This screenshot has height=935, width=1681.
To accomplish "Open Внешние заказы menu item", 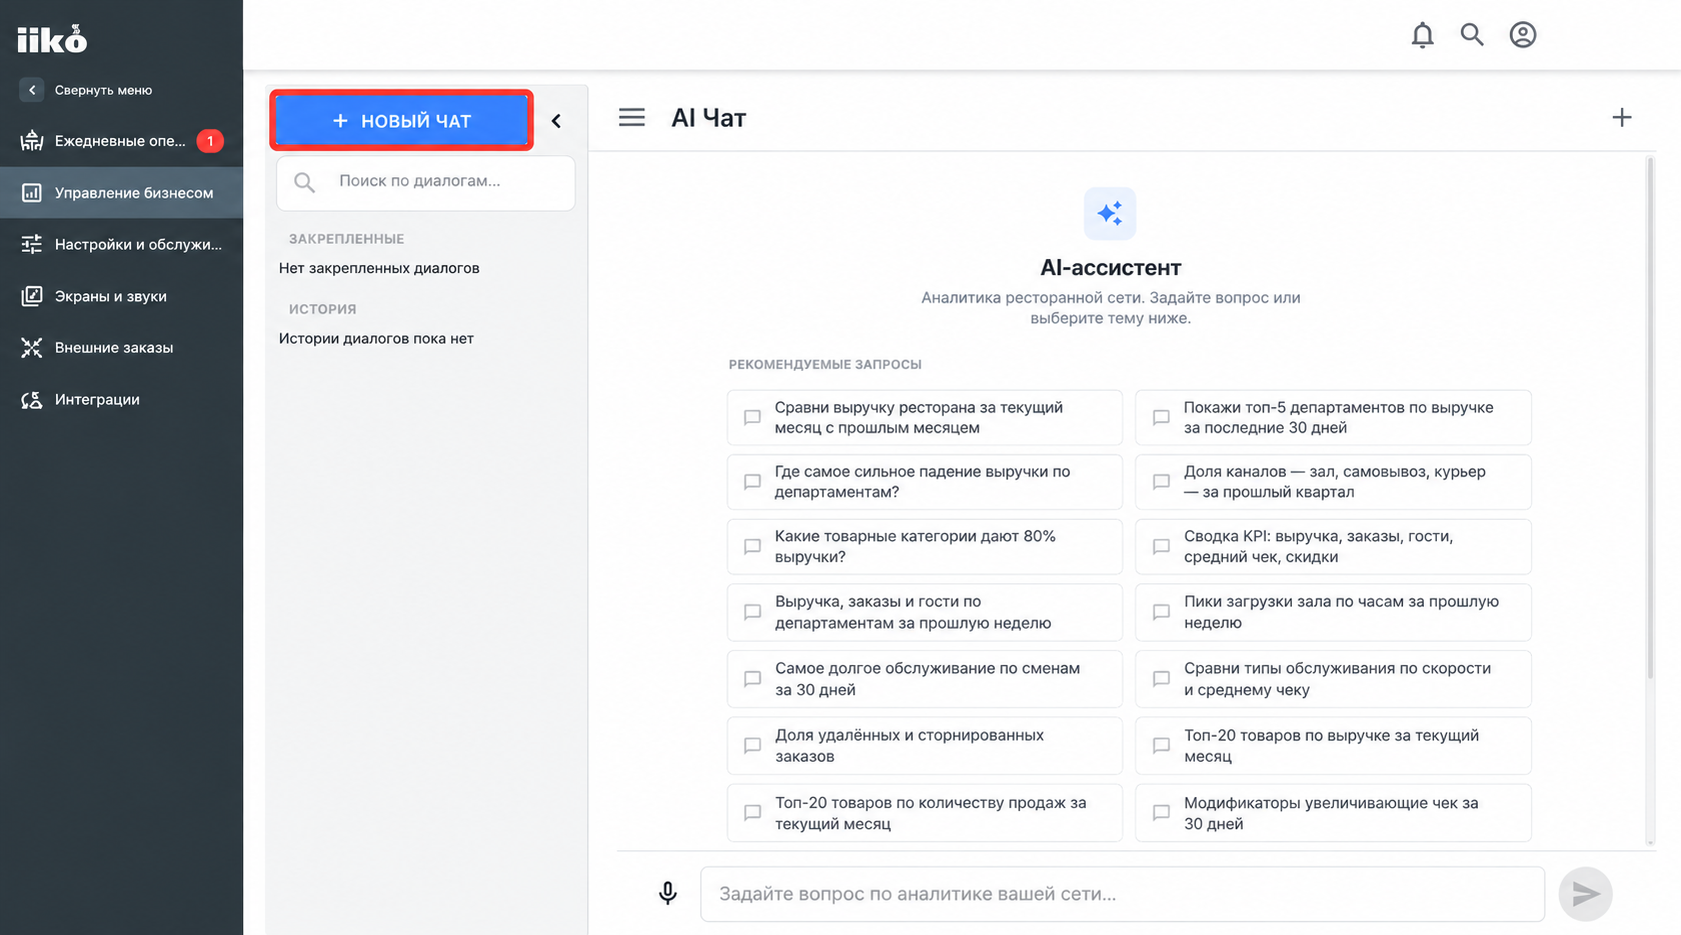I will 121,347.
